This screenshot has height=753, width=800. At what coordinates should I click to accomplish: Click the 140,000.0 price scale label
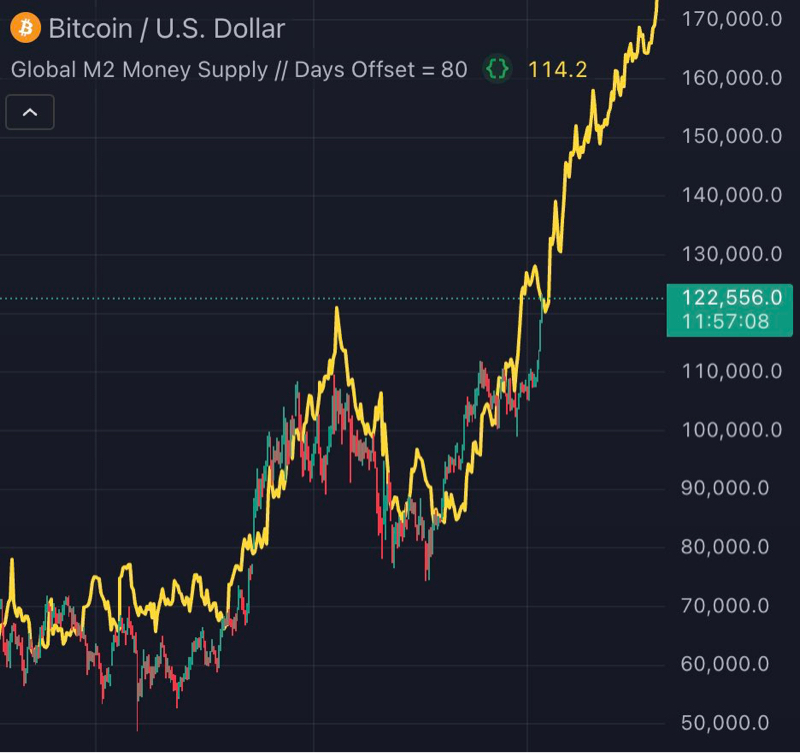[x=731, y=195]
